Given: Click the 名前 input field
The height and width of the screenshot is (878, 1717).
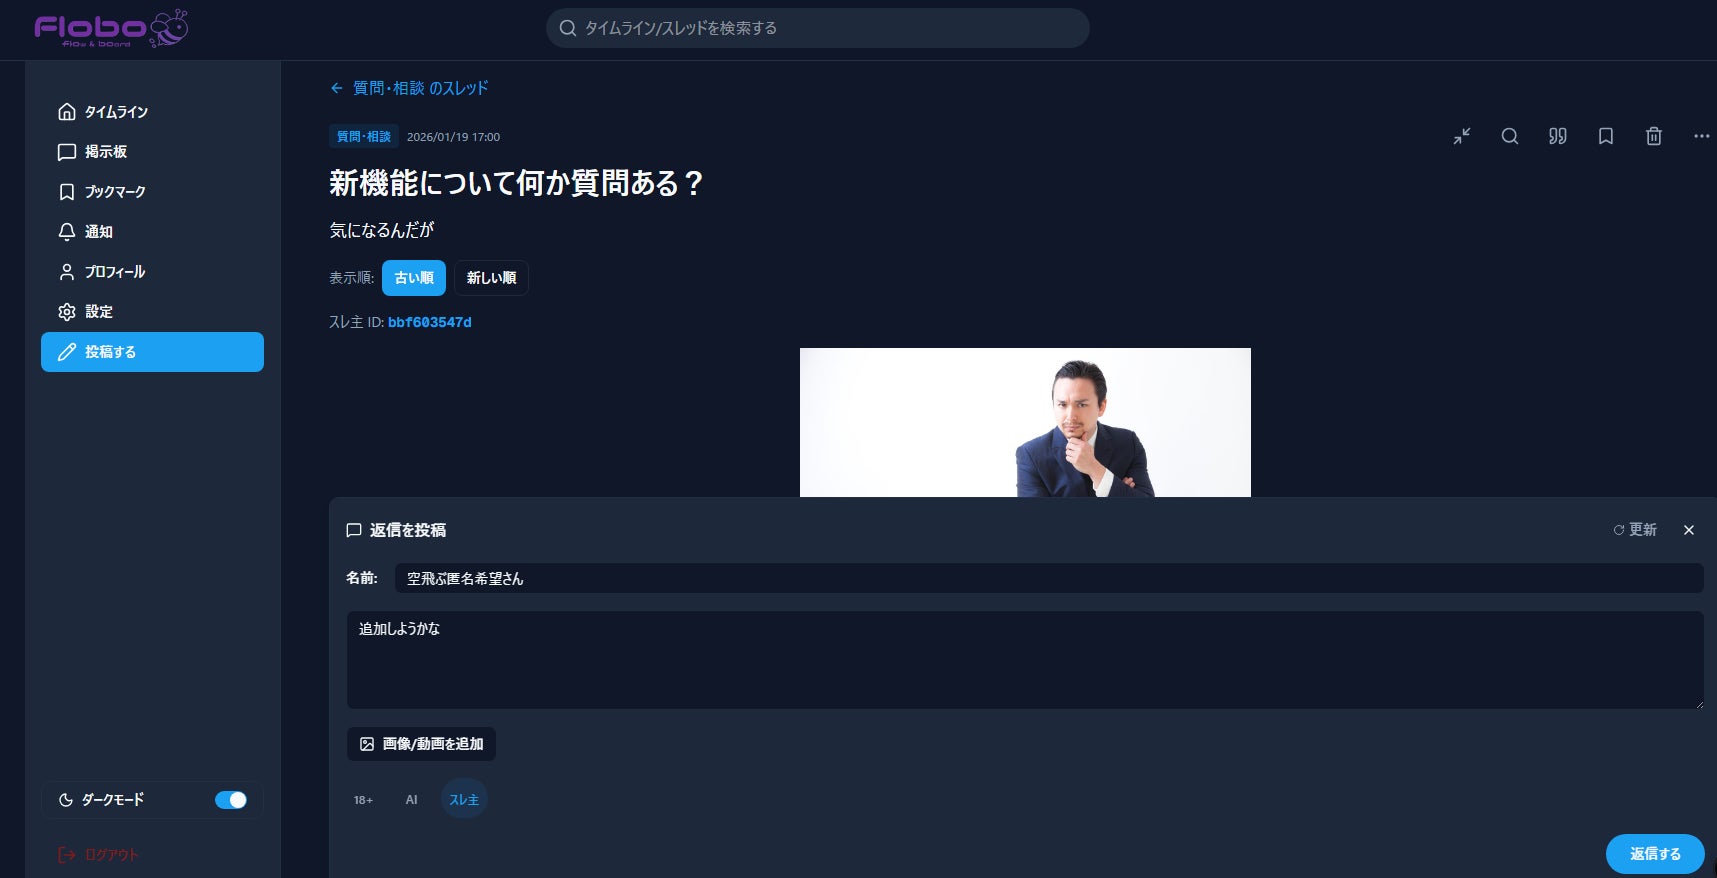Looking at the screenshot, I should 1048,578.
